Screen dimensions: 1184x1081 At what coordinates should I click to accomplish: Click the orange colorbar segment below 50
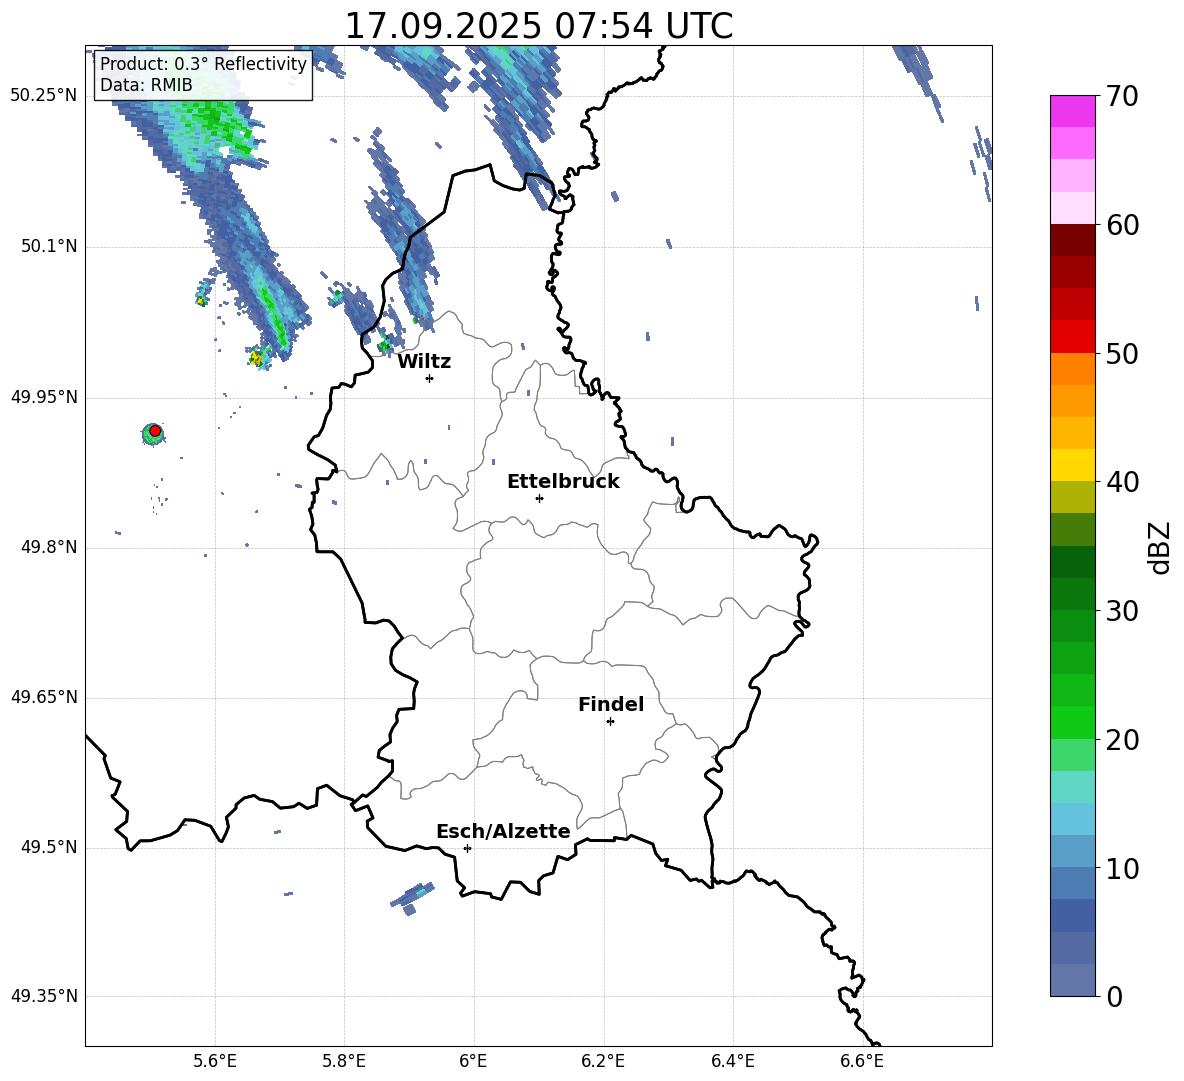coord(1072,369)
